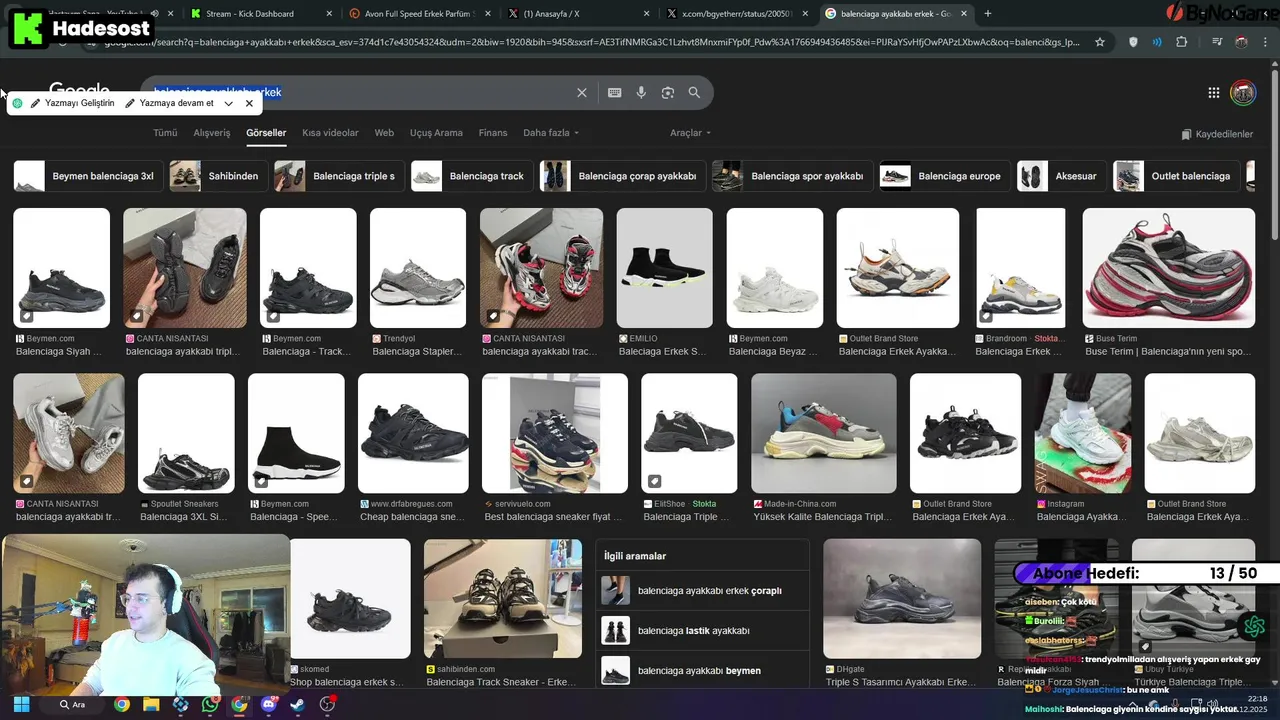This screenshot has height=720, width=1280.
Task: Open related search 'erkek çoraplı'
Action: (x=704, y=590)
